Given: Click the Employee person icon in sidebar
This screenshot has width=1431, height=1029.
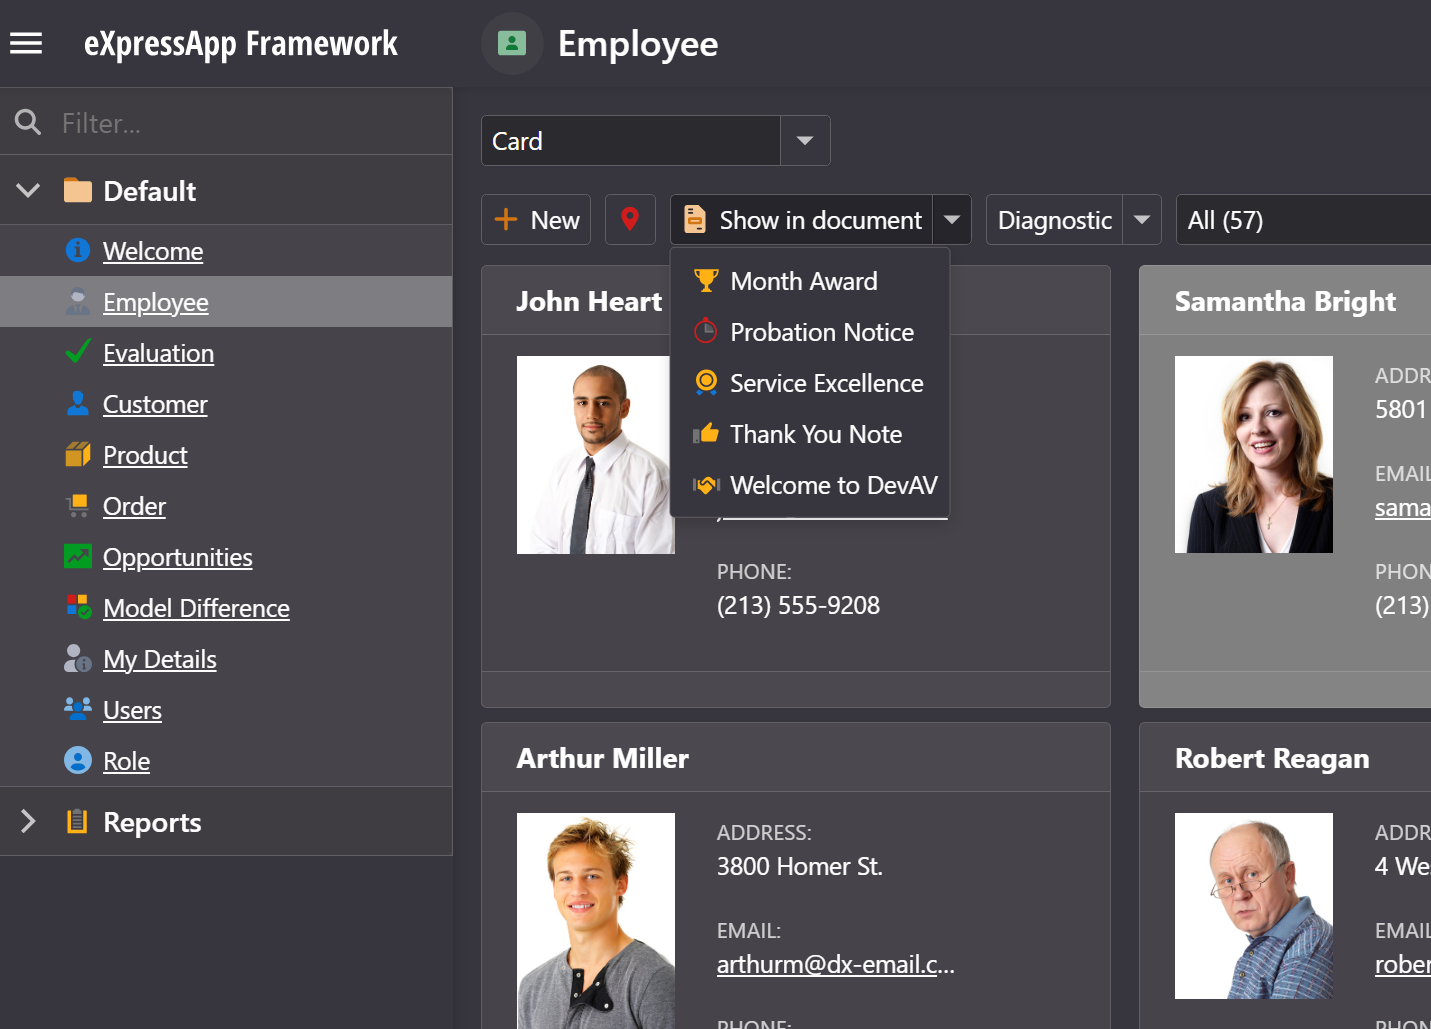Looking at the screenshot, I should (78, 301).
